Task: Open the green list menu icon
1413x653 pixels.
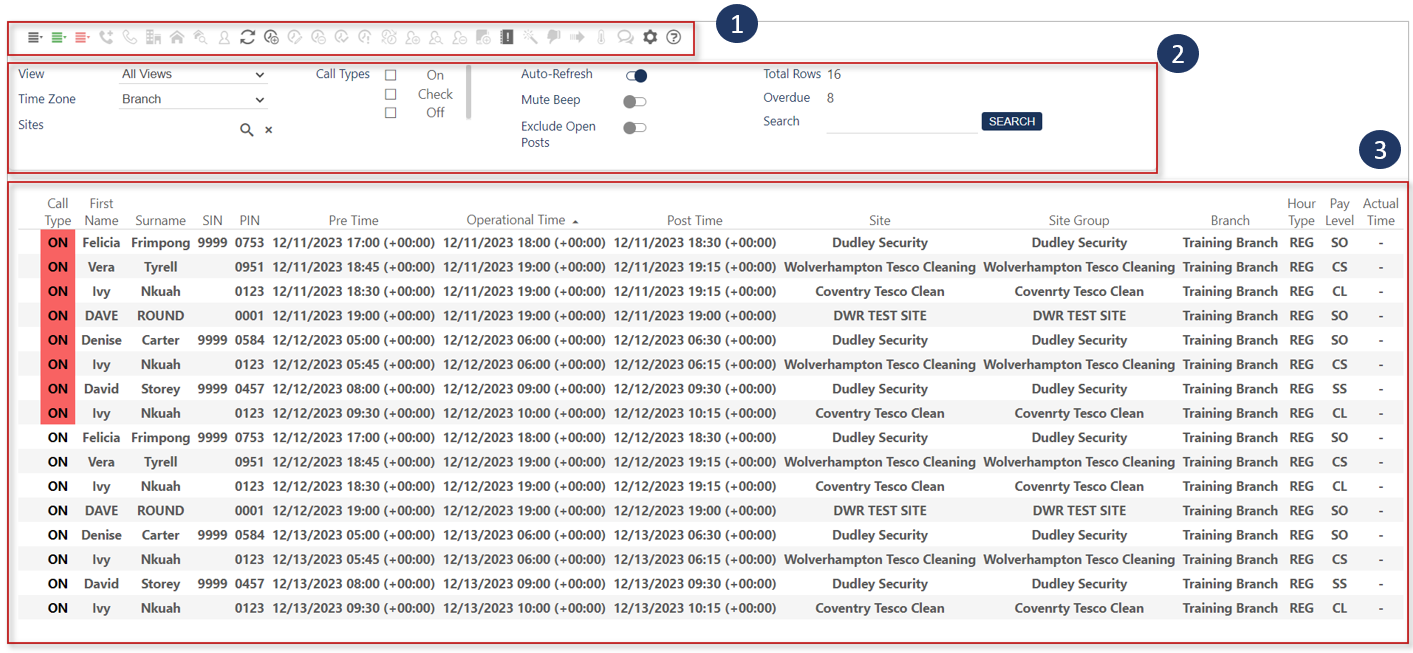Action: [59, 37]
